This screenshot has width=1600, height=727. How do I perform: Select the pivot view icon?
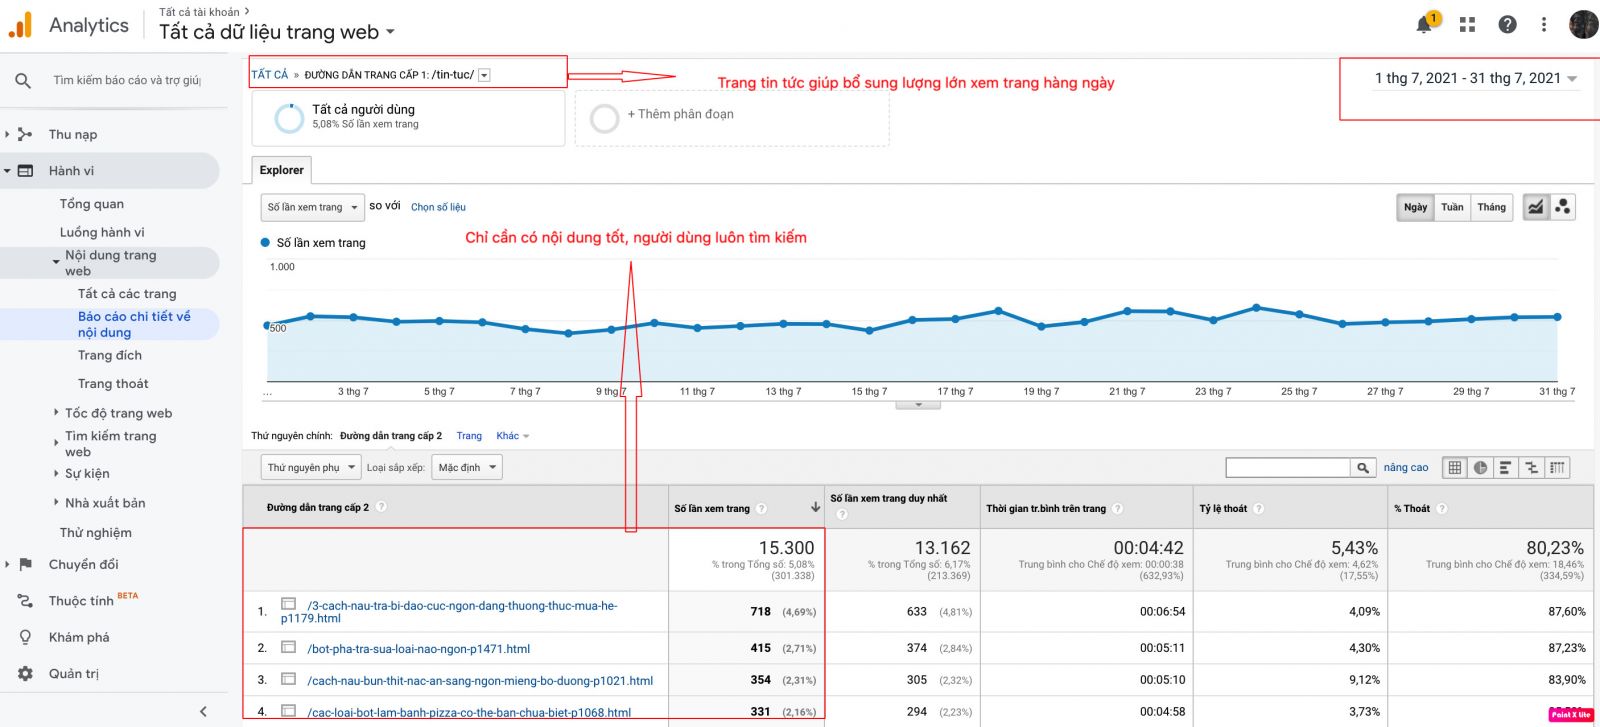[1557, 467]
